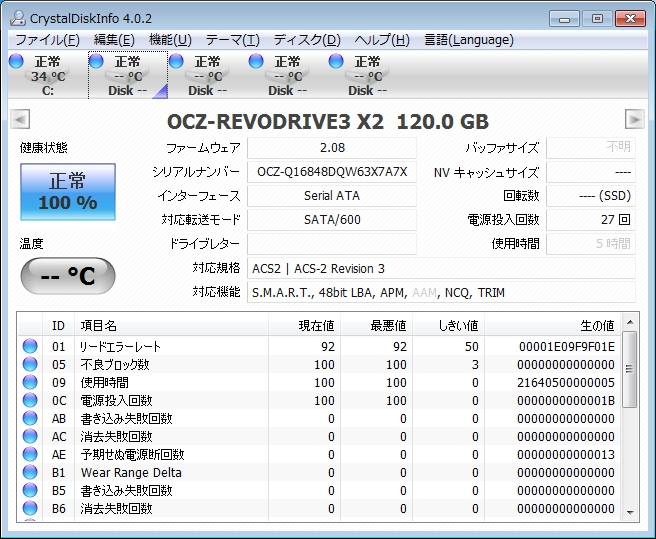Select the 予期せぬ電源断回数 row name

click(x=132, y=454)
